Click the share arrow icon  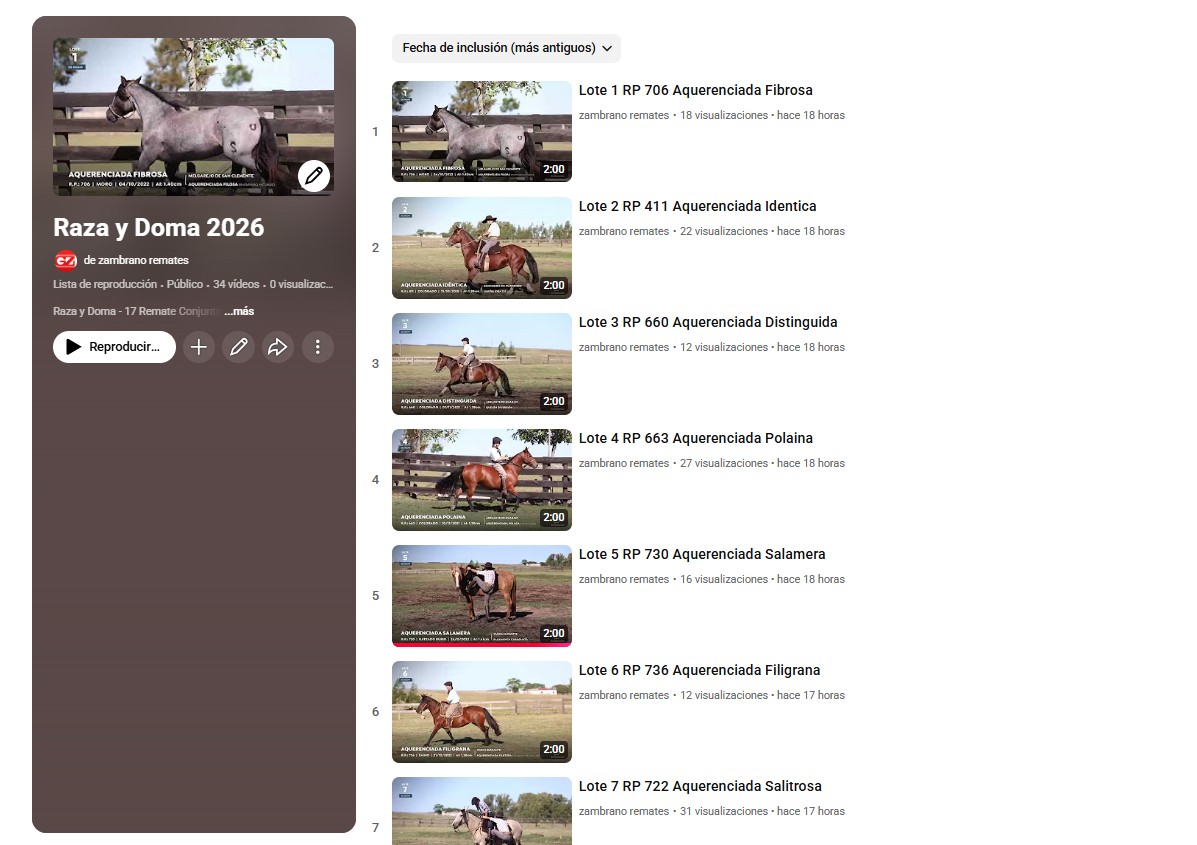pyautogui.click(x=278, y=347)
